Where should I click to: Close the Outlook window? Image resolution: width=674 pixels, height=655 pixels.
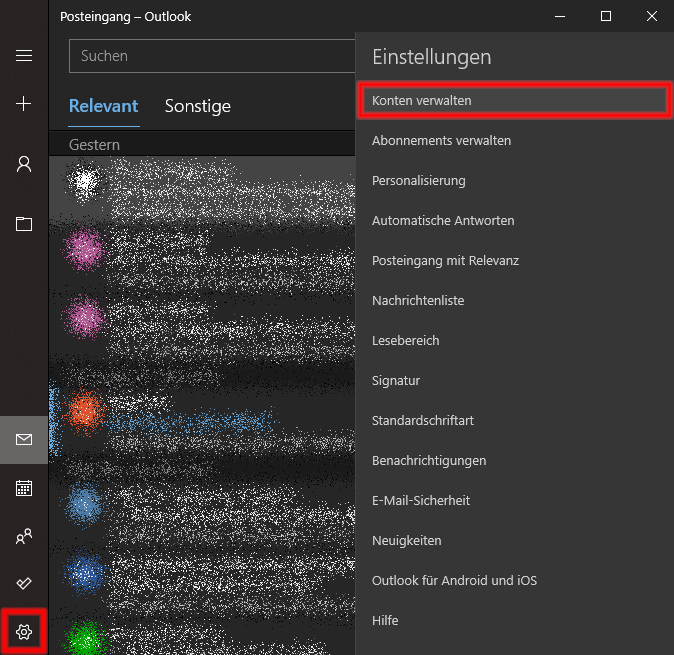click(x=652, y=16)
